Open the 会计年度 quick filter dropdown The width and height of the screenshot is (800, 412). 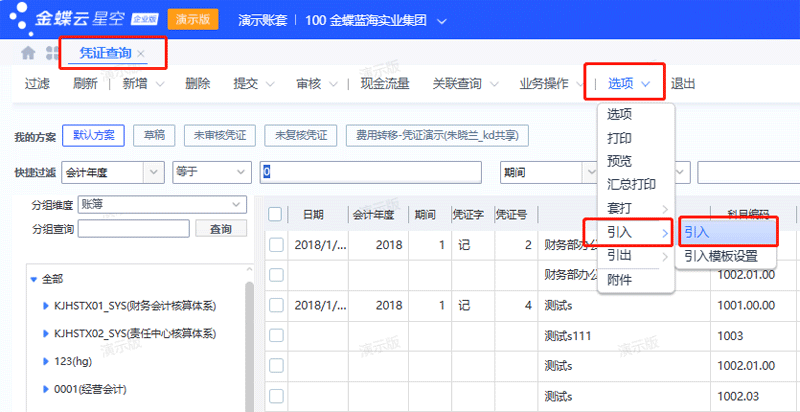tap(154, 172)
